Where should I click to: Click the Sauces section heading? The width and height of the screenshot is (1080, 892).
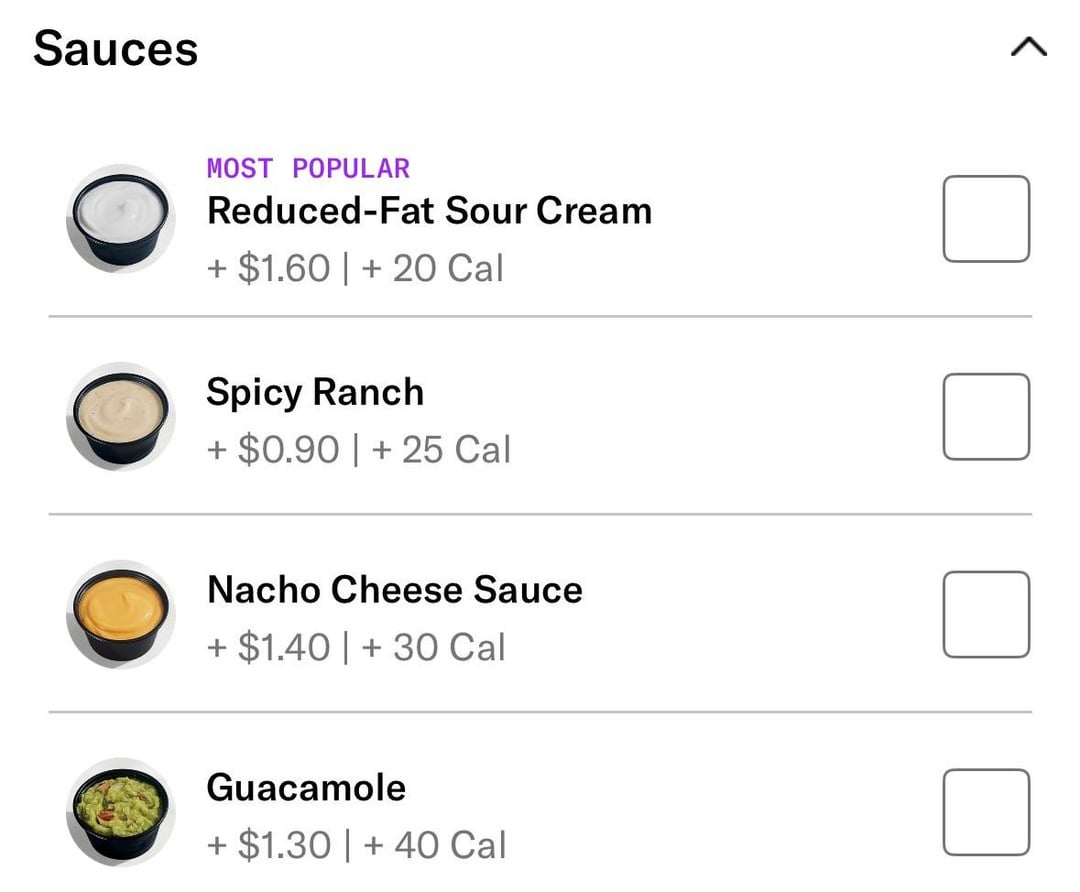pos(116,49)
